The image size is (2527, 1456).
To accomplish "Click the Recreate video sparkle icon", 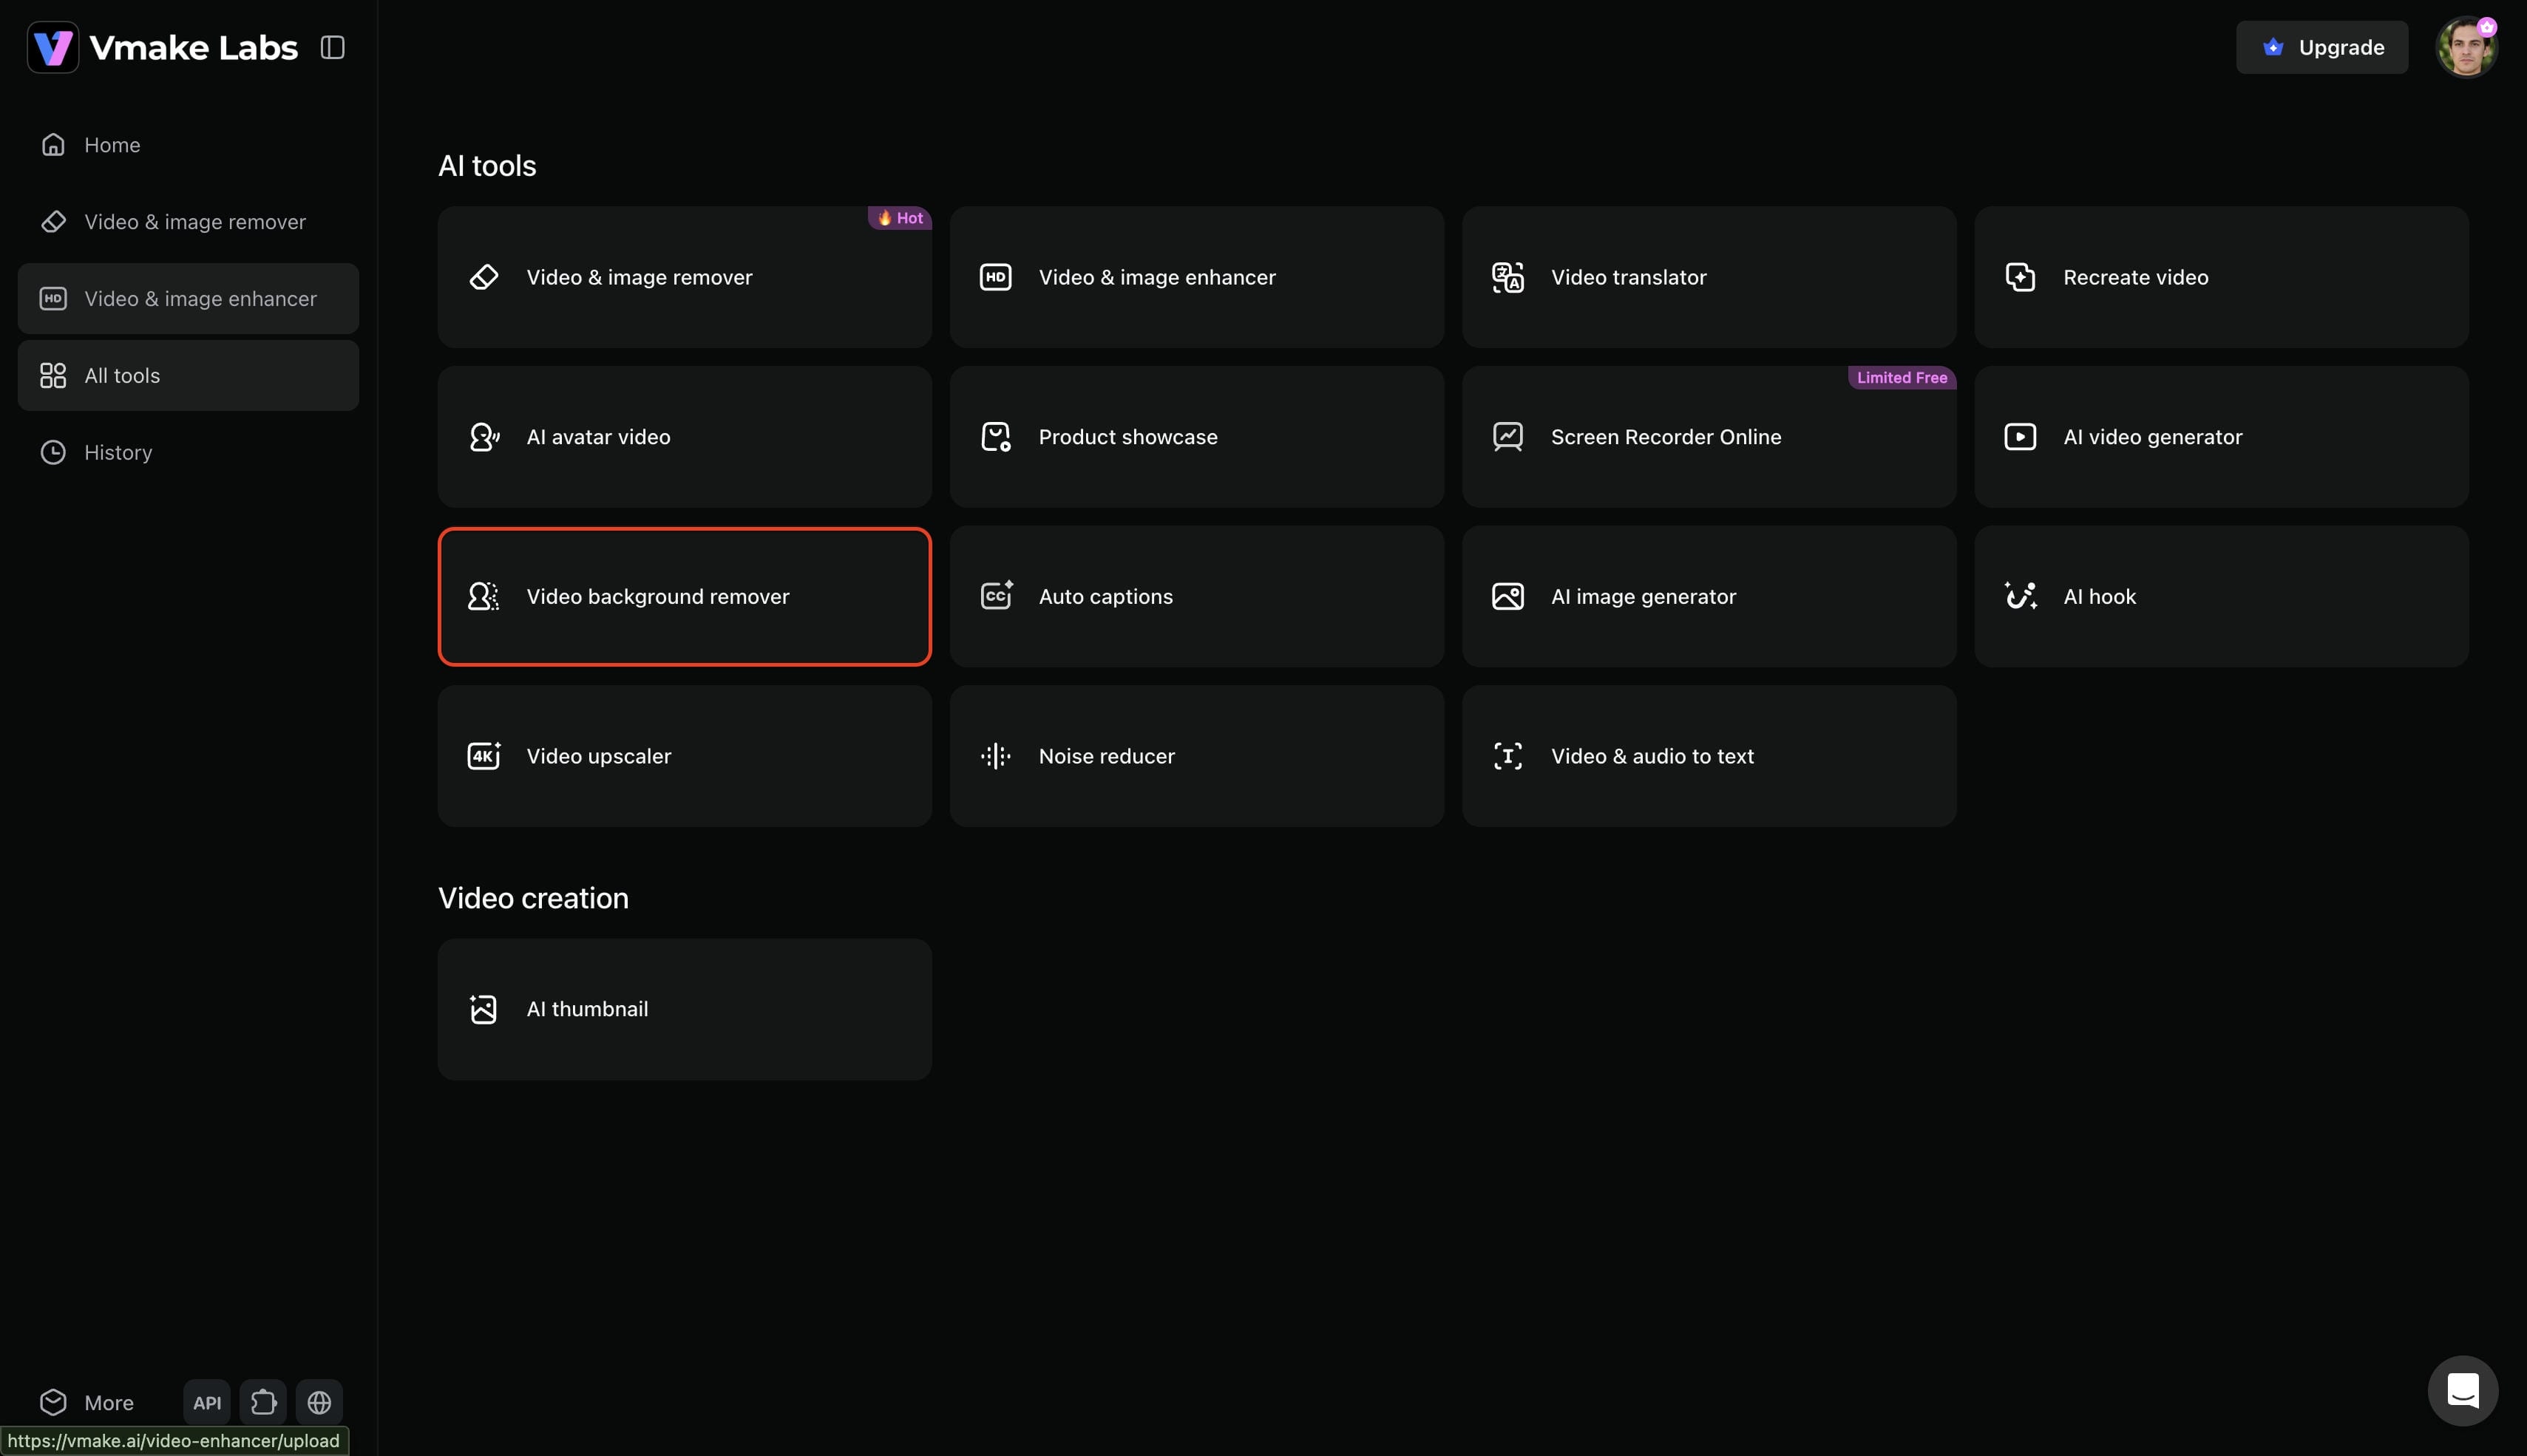I will [x=2020, y=277].
